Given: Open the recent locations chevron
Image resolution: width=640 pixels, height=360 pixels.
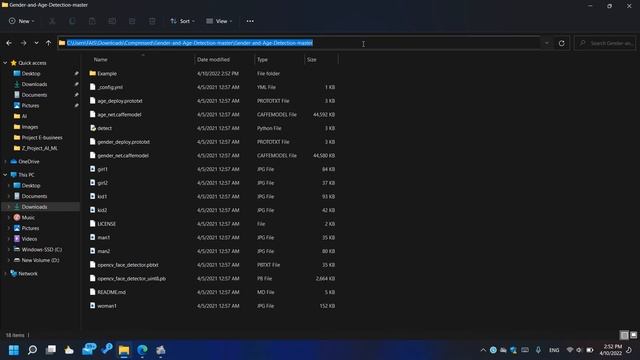Looking at the screenshot, I should point(36,43).
